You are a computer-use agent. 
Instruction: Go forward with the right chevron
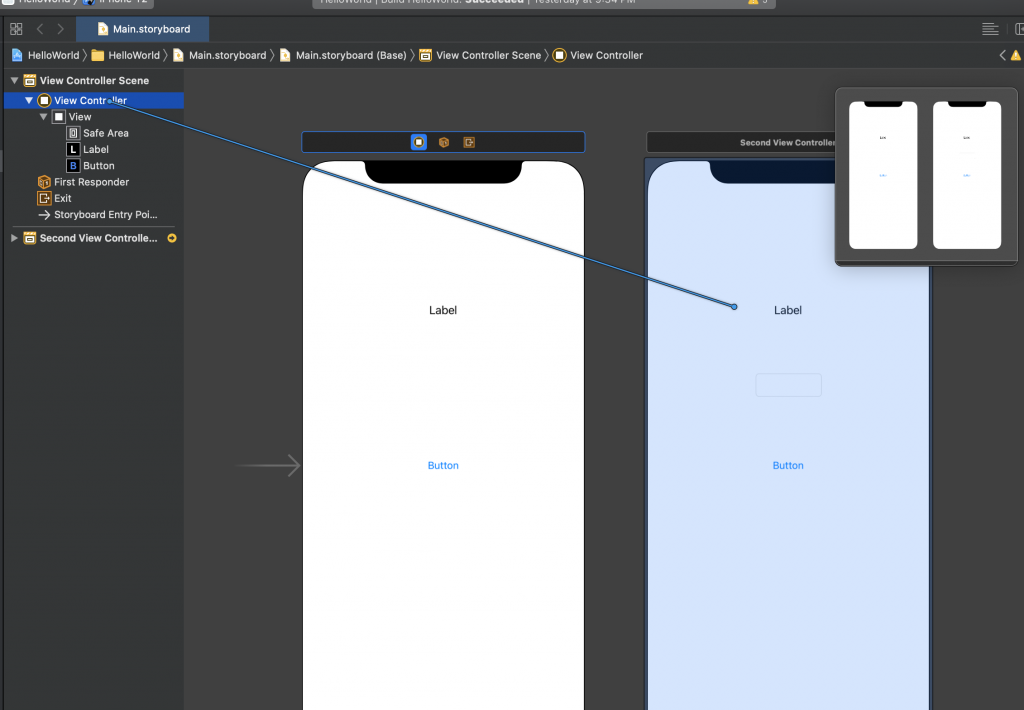(x=61, y=29)
